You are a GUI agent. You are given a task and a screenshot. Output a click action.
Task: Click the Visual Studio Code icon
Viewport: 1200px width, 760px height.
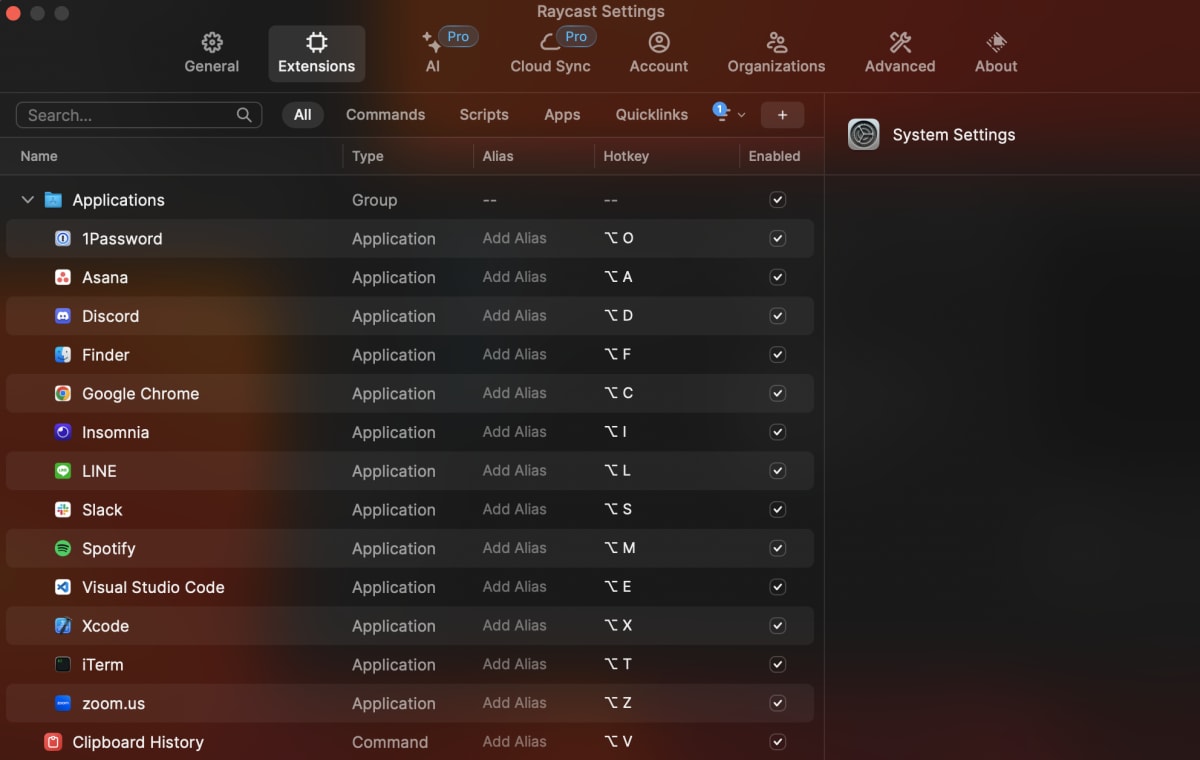[x=63, y=588]
